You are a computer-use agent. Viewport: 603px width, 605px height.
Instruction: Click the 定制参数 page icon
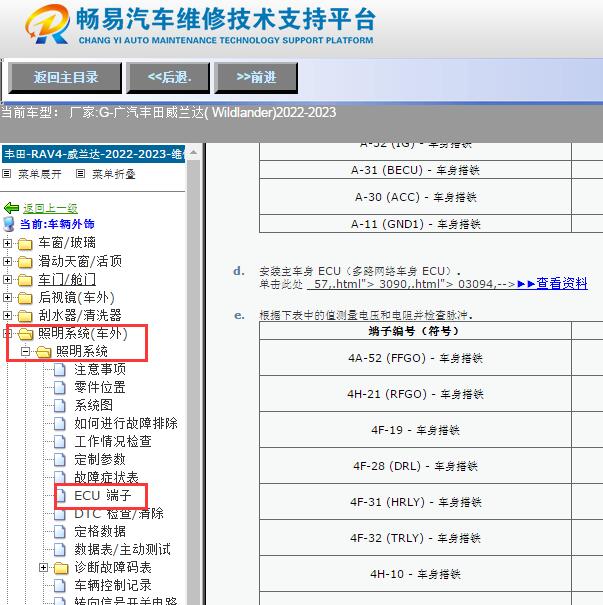60,460
